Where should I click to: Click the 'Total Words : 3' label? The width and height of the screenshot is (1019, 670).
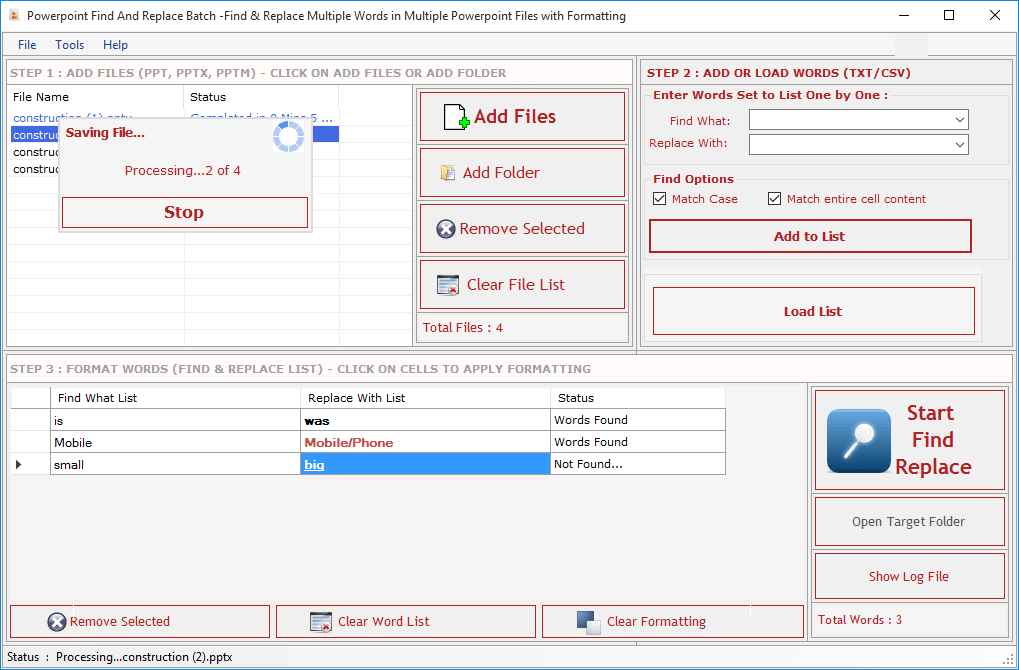[860, 620]
